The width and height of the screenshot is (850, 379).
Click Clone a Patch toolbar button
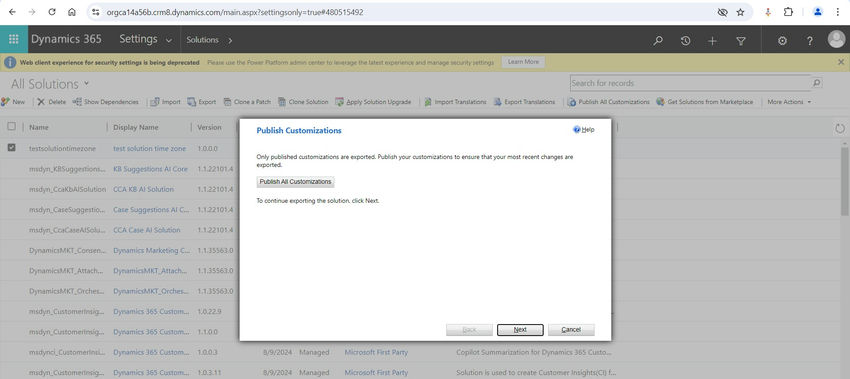point(247,102)
